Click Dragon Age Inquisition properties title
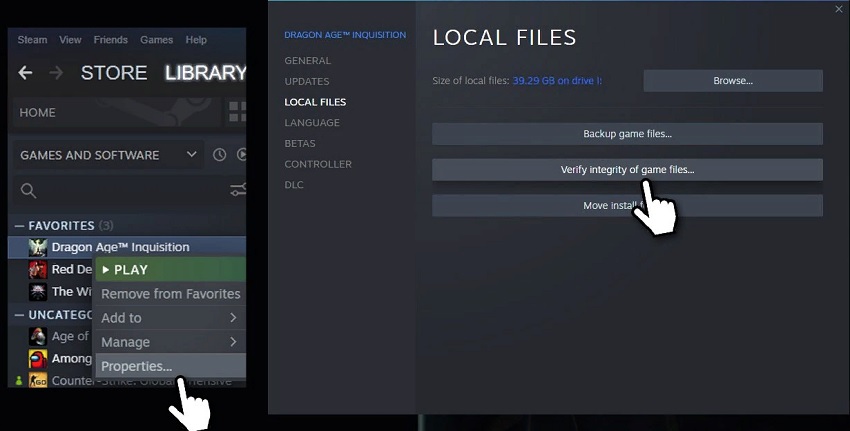 point(345,35)
